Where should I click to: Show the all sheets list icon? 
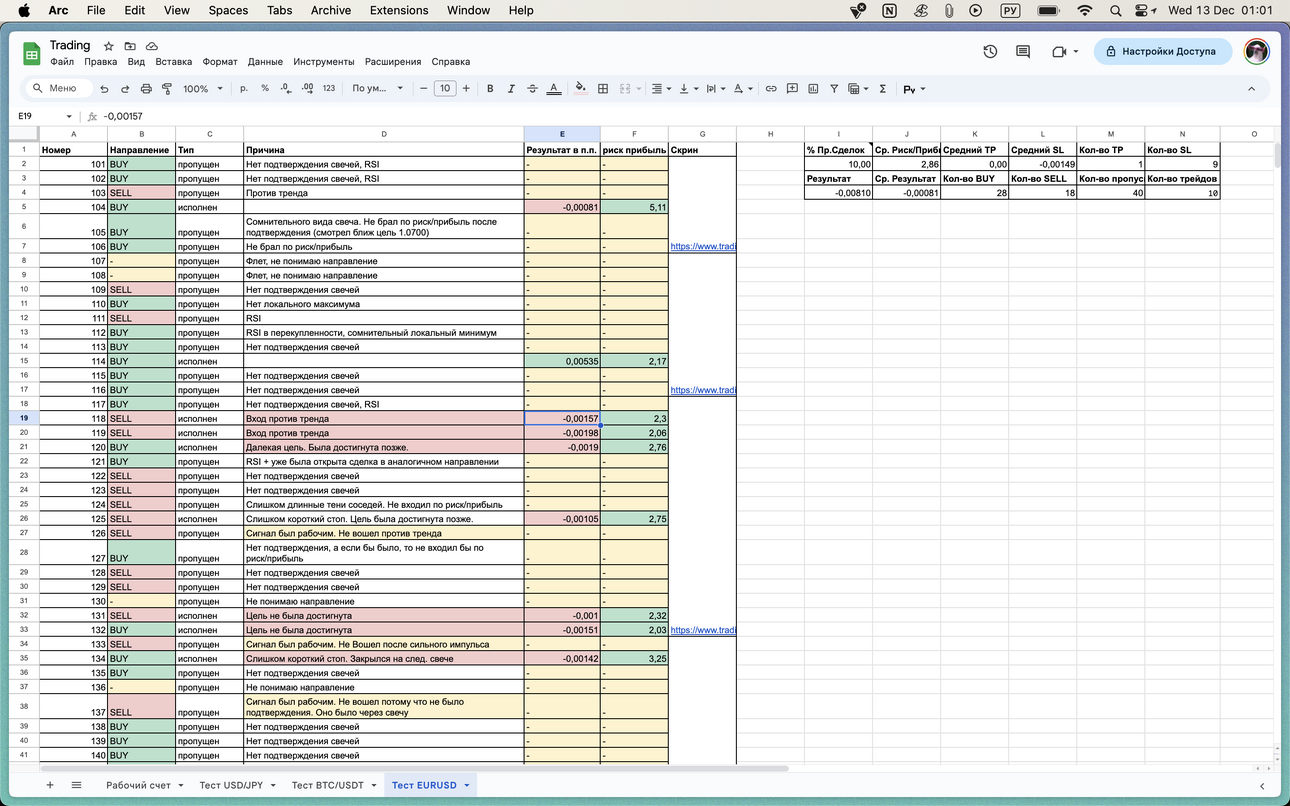(x=77, y=785)
